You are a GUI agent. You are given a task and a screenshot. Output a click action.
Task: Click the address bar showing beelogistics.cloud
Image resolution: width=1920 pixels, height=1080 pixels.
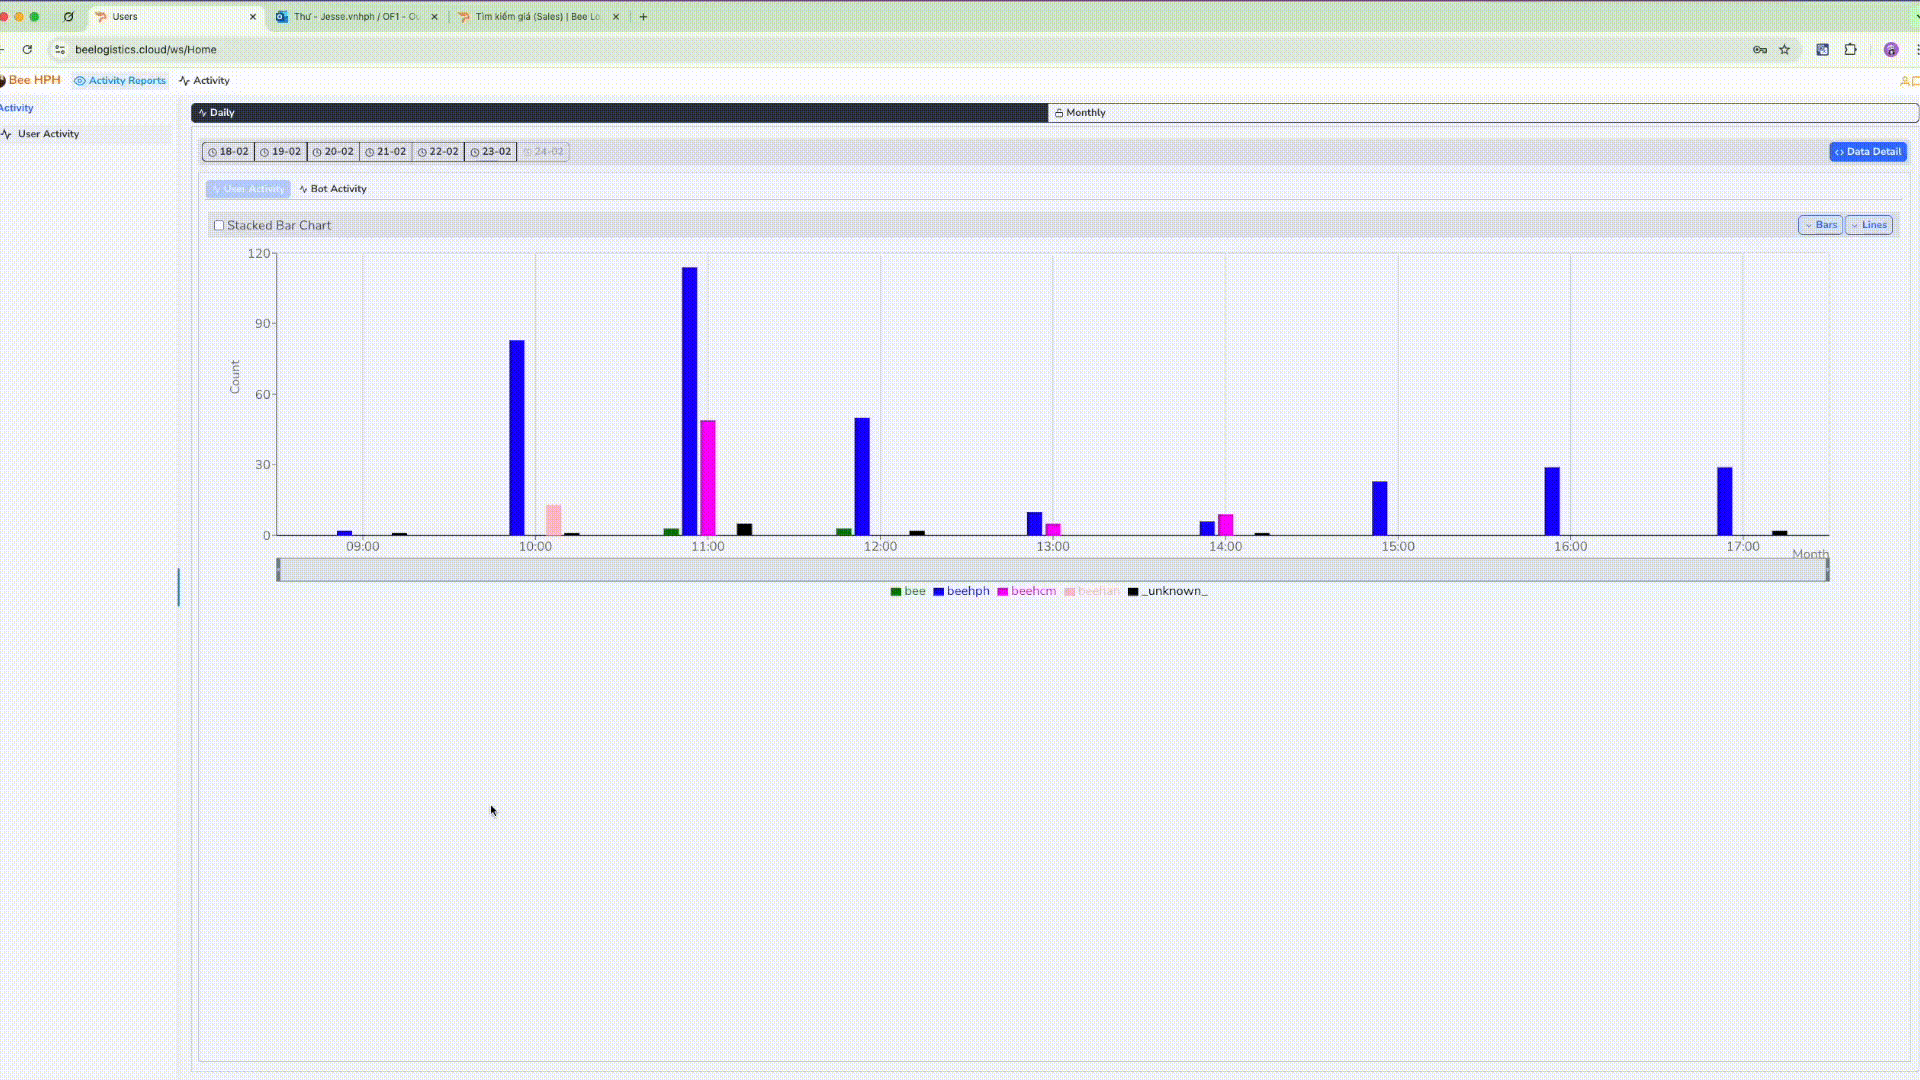[x=146, y=49]
